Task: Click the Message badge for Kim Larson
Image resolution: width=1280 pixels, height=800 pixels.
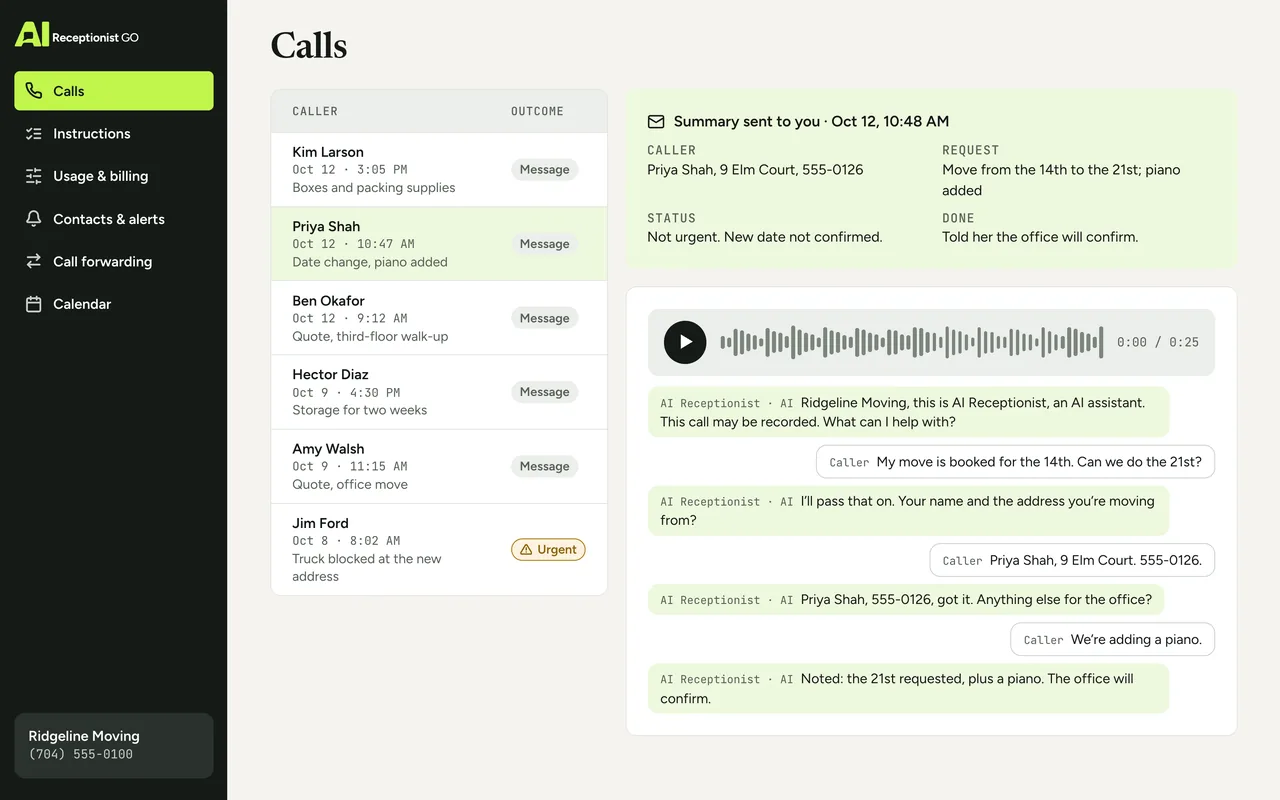Action: pyautogui.click(x=544, y=170)
